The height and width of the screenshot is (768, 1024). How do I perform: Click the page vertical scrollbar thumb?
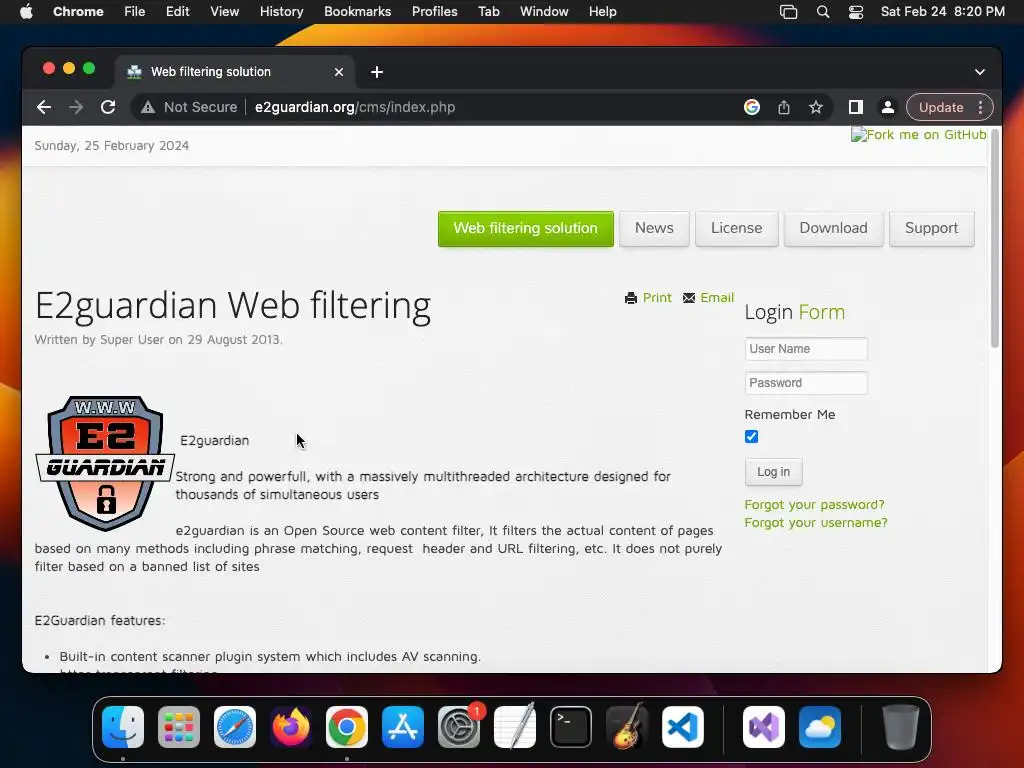pos(995,238)
